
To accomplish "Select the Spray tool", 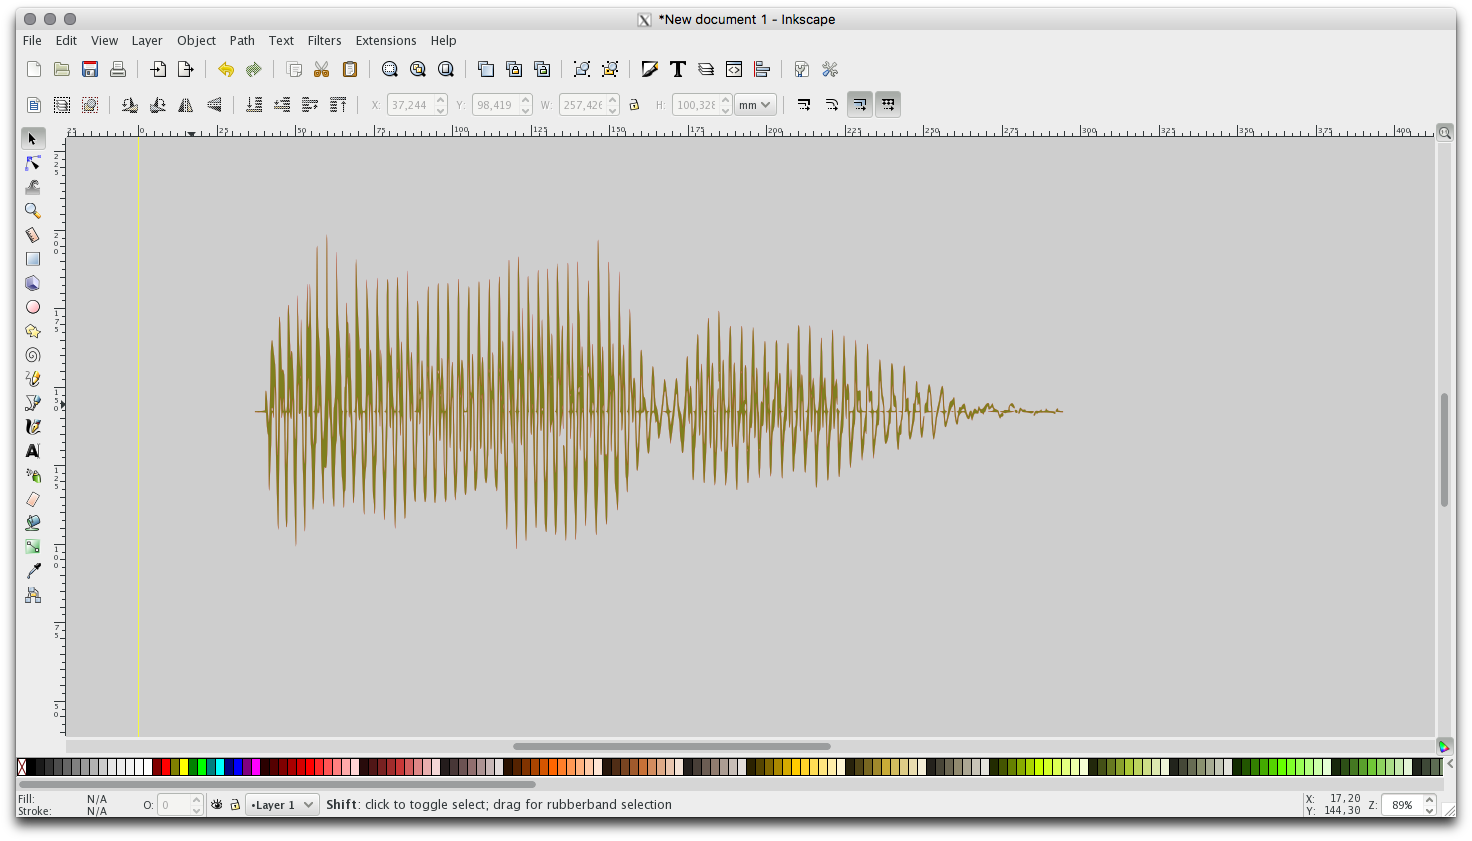I will point(32,475).
